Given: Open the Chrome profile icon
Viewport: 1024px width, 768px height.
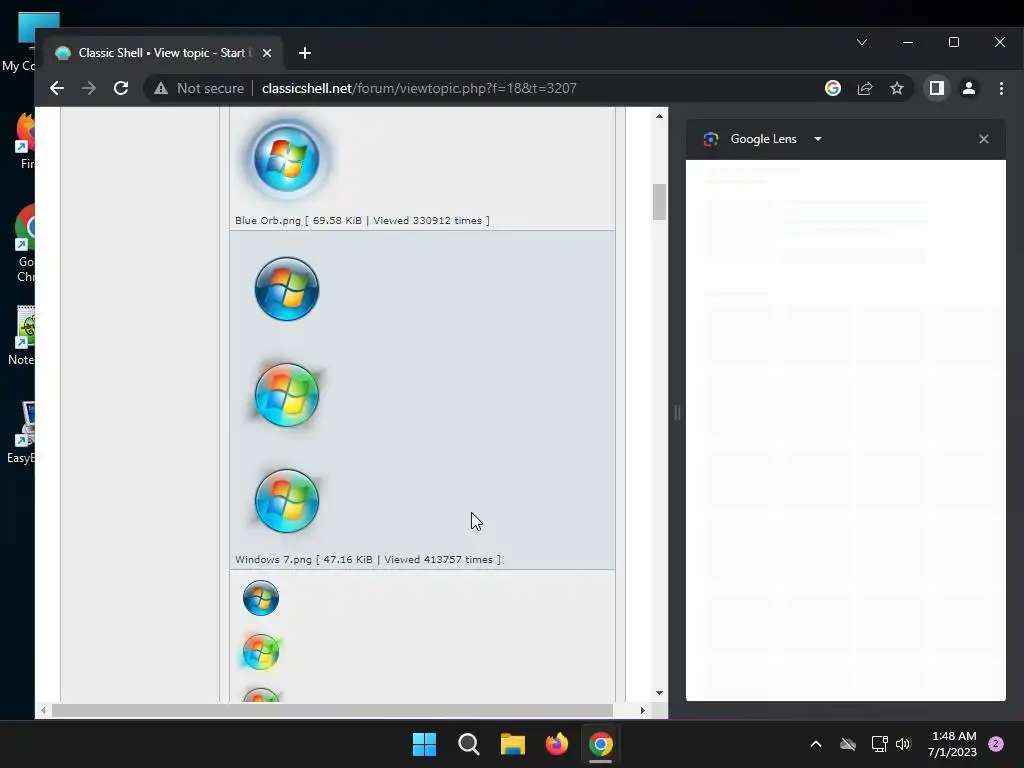Looking at the screenshot, I should click(x=968, y=88).
